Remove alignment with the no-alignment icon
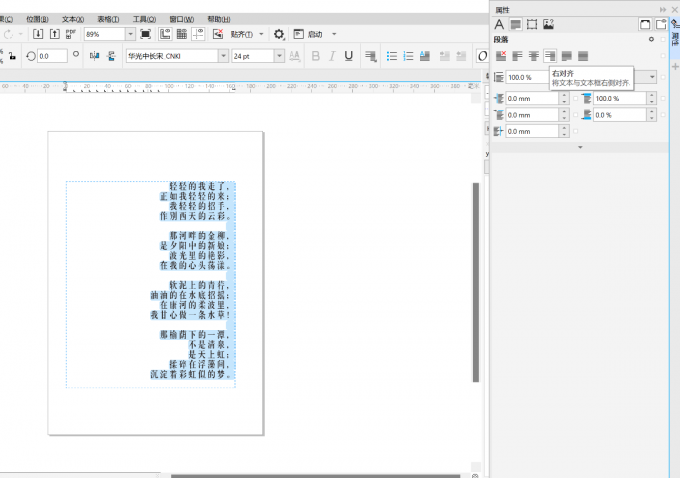 coord(502,55)
